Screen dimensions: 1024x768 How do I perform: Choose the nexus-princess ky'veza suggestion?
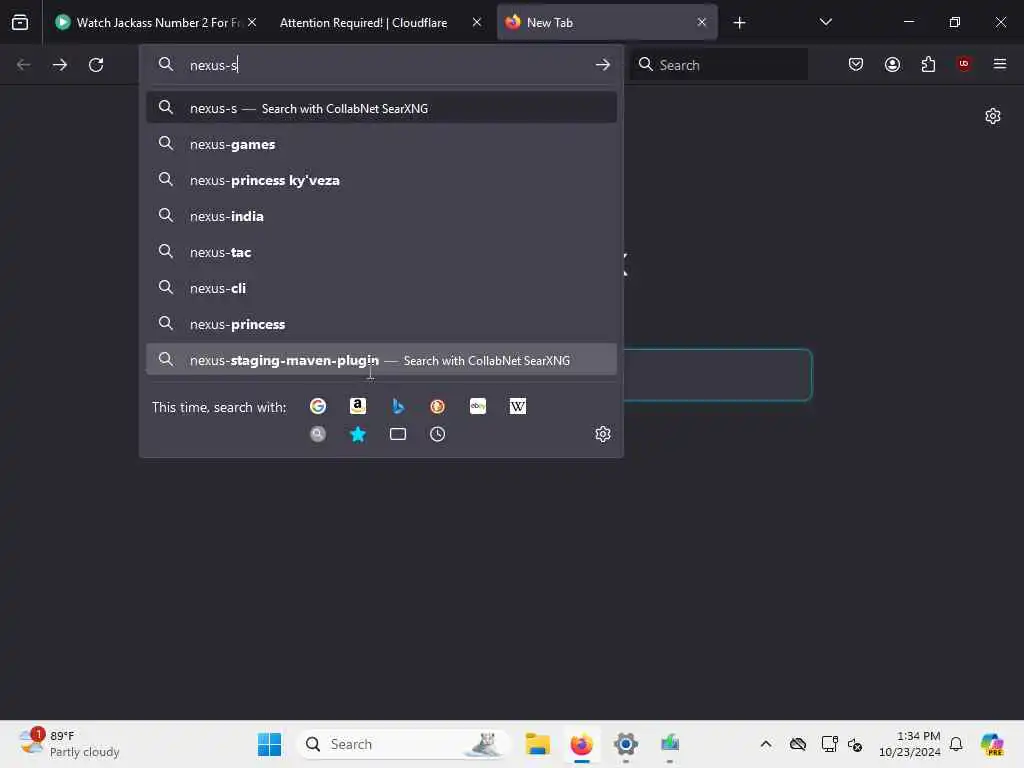click(381, 180)
